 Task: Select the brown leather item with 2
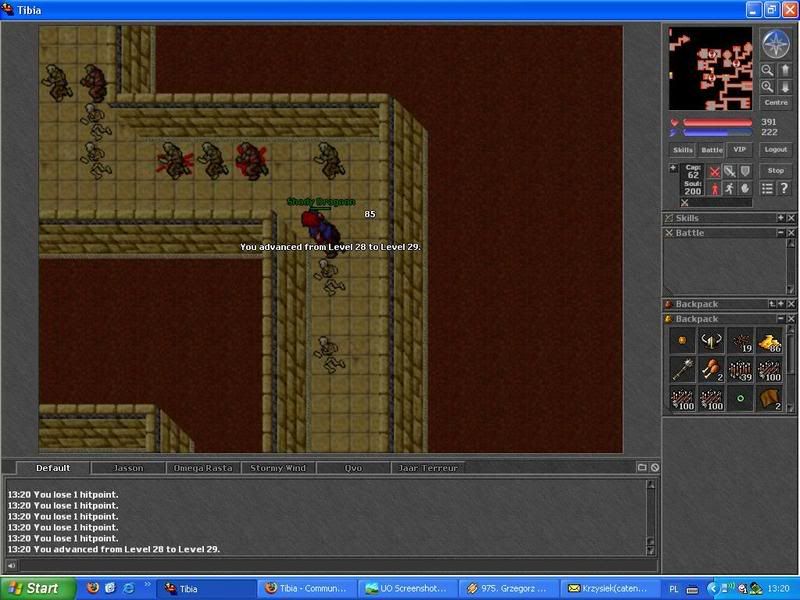[x=769, y=398]
